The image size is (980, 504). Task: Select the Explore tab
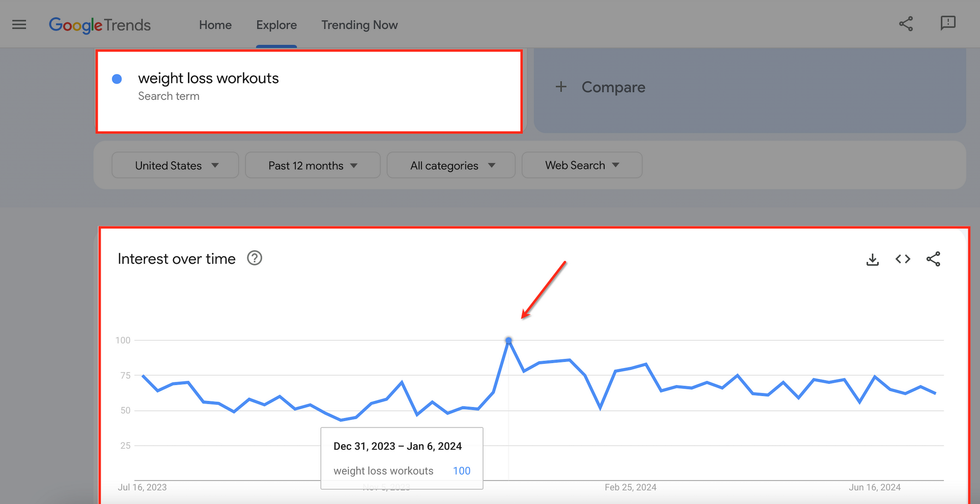276,25
